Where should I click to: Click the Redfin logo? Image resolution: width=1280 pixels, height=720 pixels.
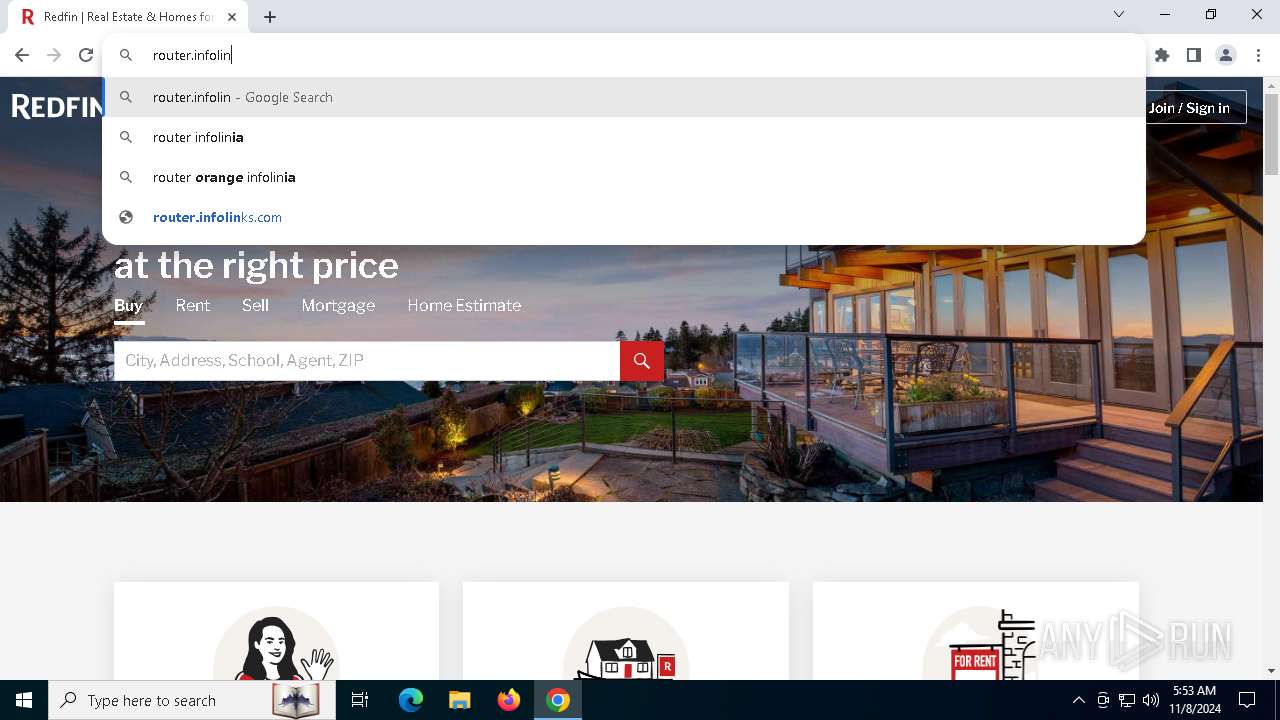[x=57, y=106]
